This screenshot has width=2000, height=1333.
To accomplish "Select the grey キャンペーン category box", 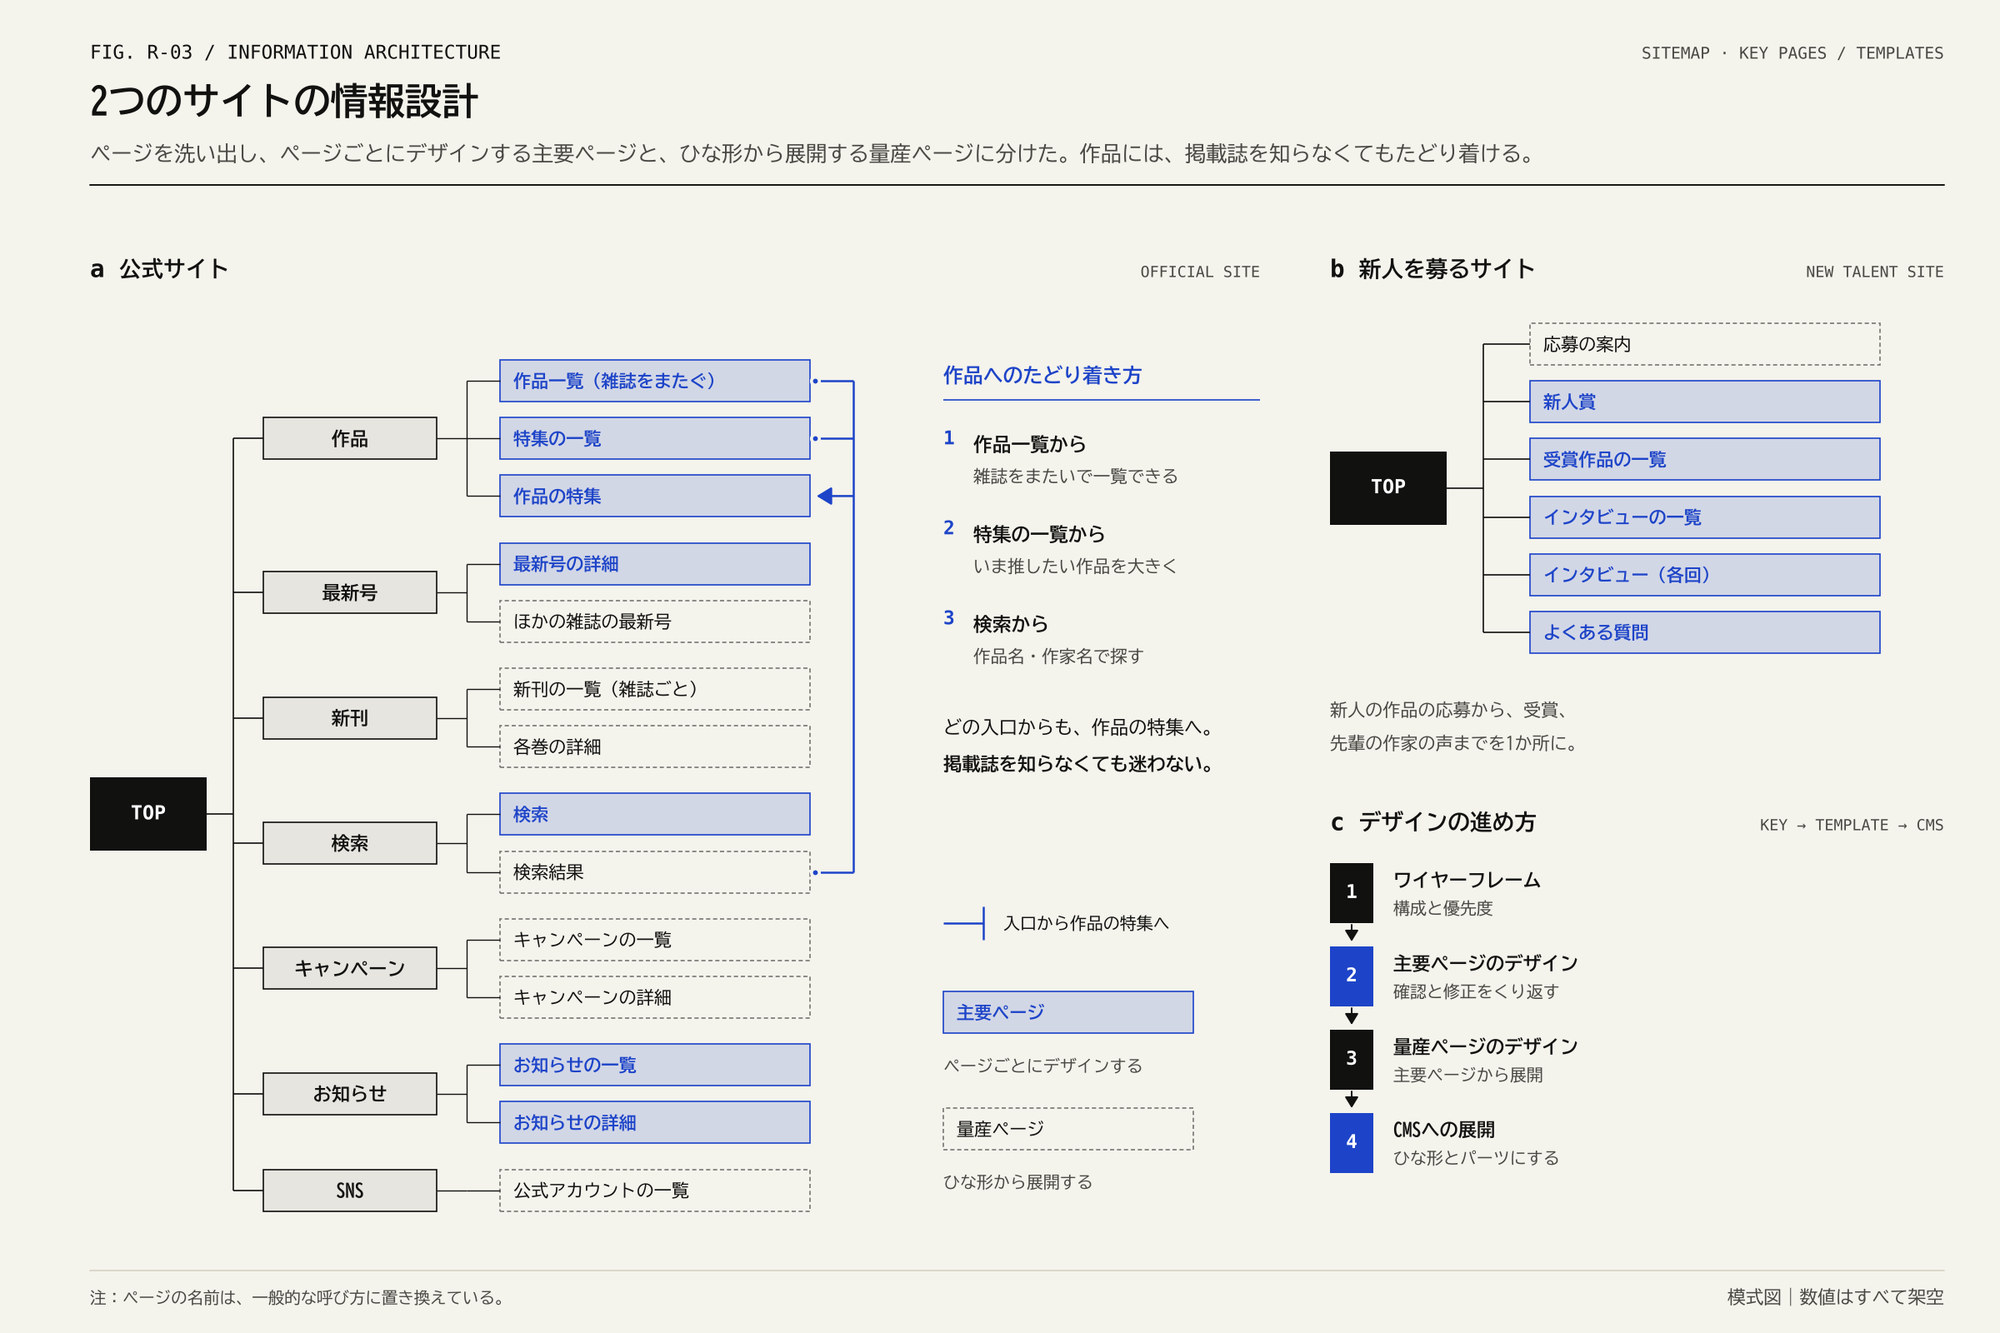I will tap(350, 968).
